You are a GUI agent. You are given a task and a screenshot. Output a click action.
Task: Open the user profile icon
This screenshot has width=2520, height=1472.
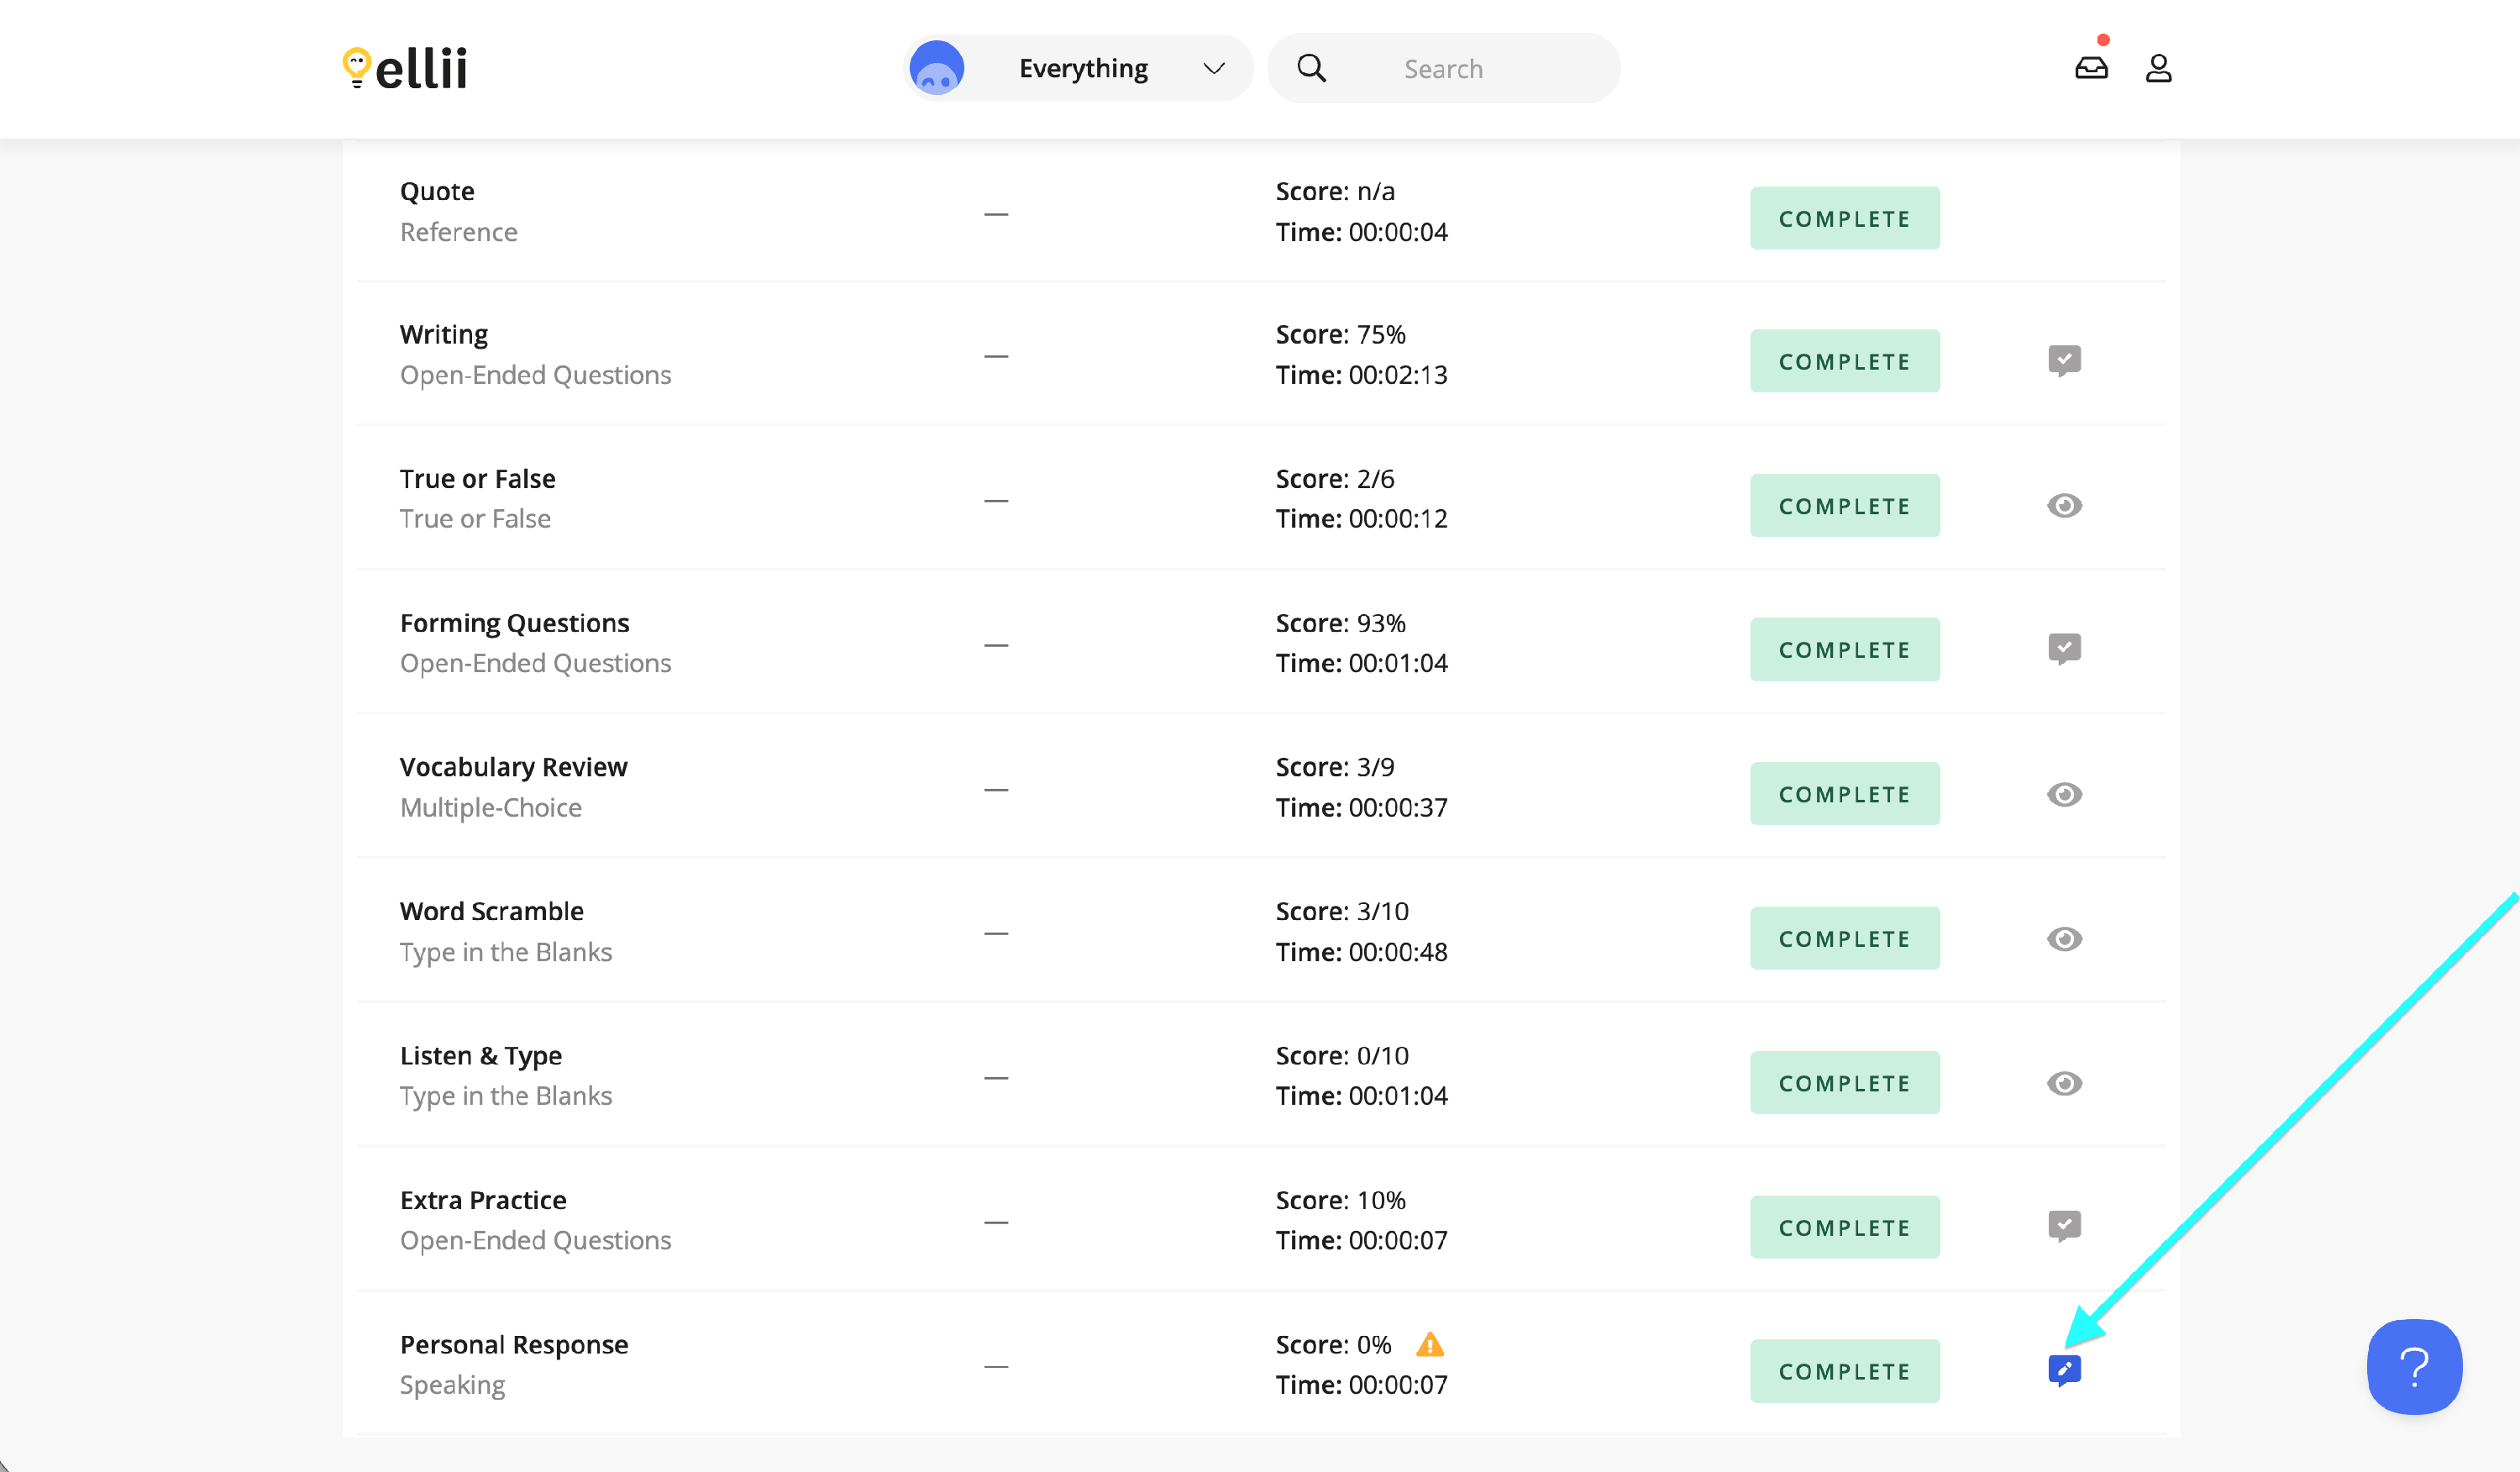click(x=2158, y=68)
